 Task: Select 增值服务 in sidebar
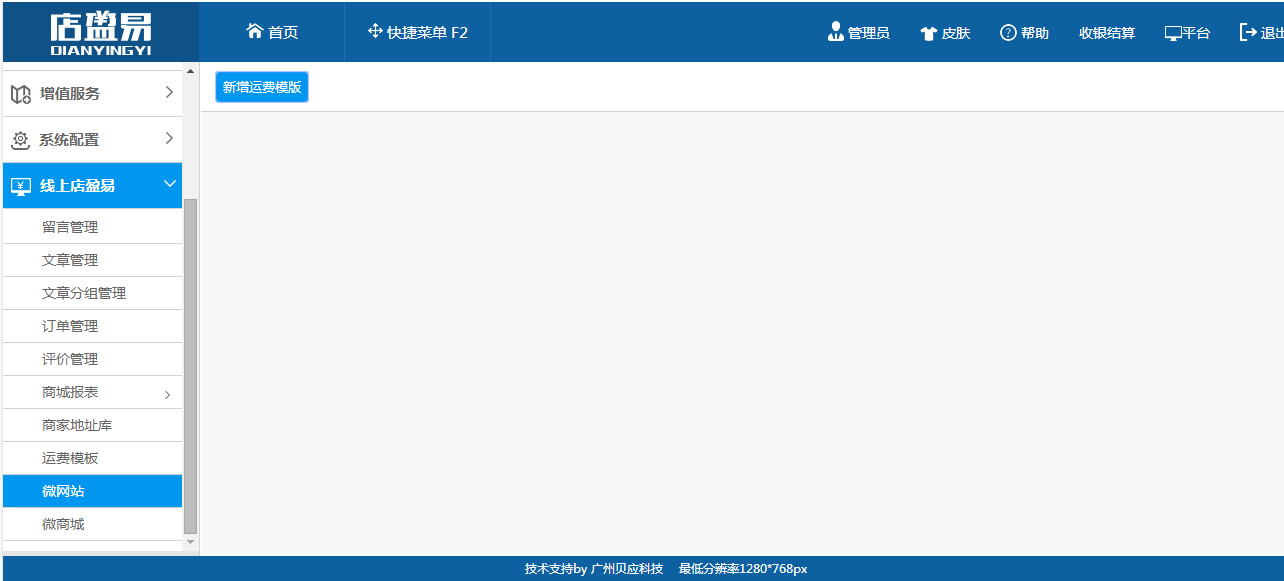(x=93, y=94)
